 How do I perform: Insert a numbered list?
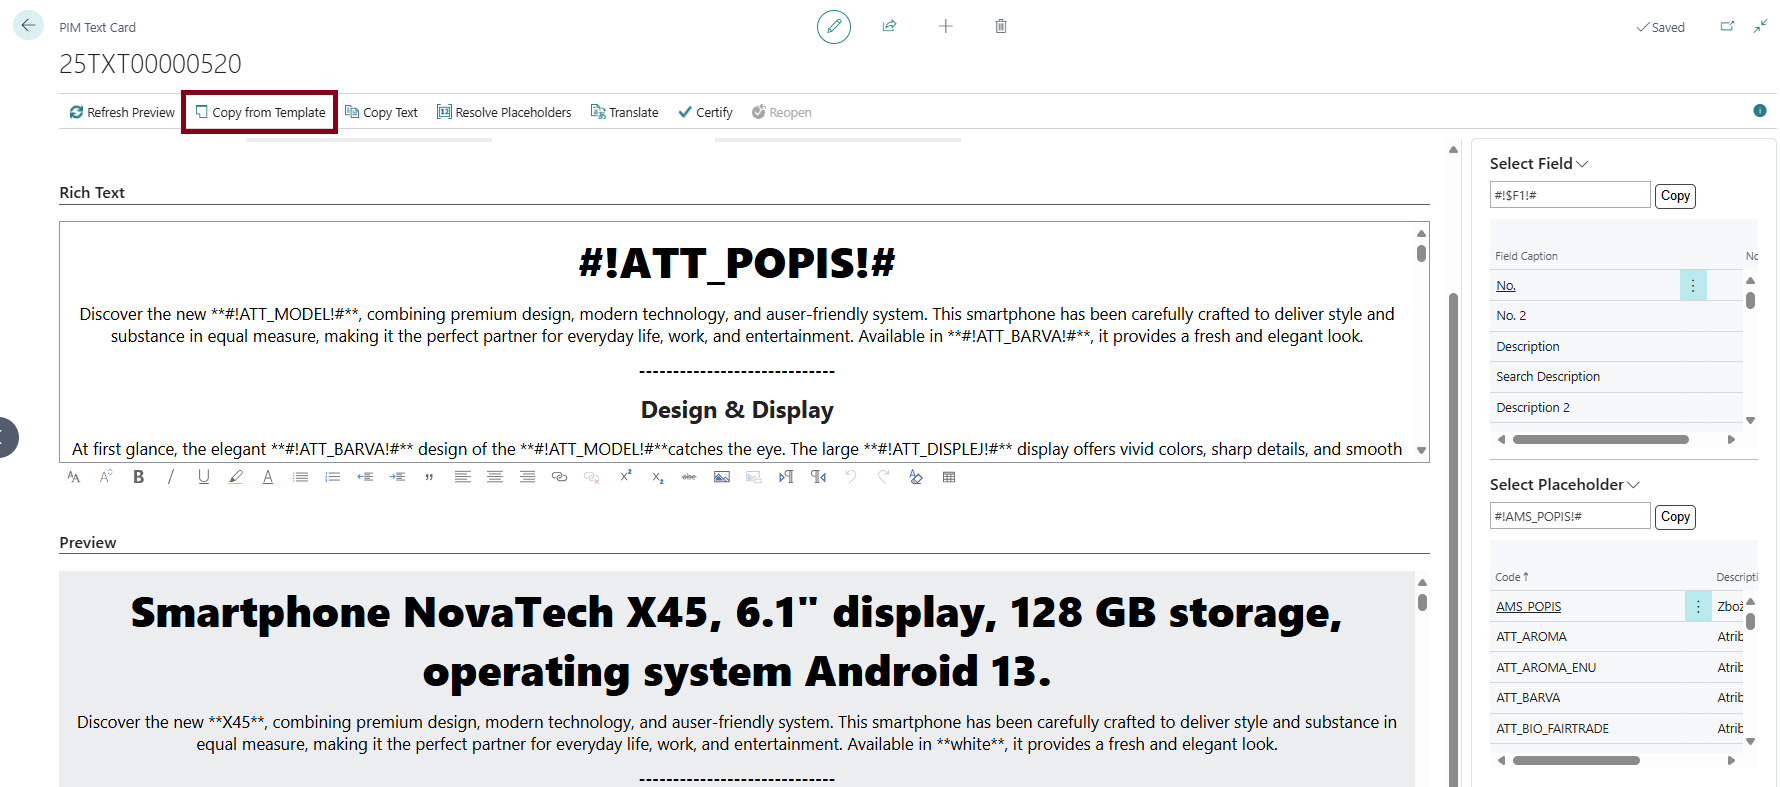333,477
